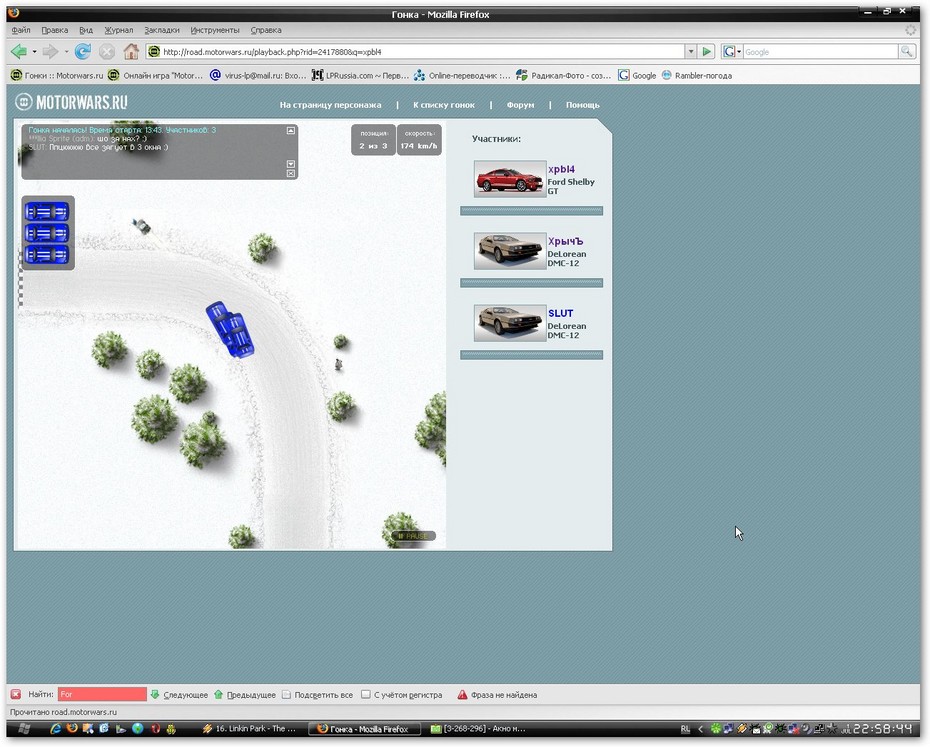Select the third blue car in the track sidebar
Image resolution: width=930 pixels, height=747 pixels.
pyautogui.click(x=47, y=255)
